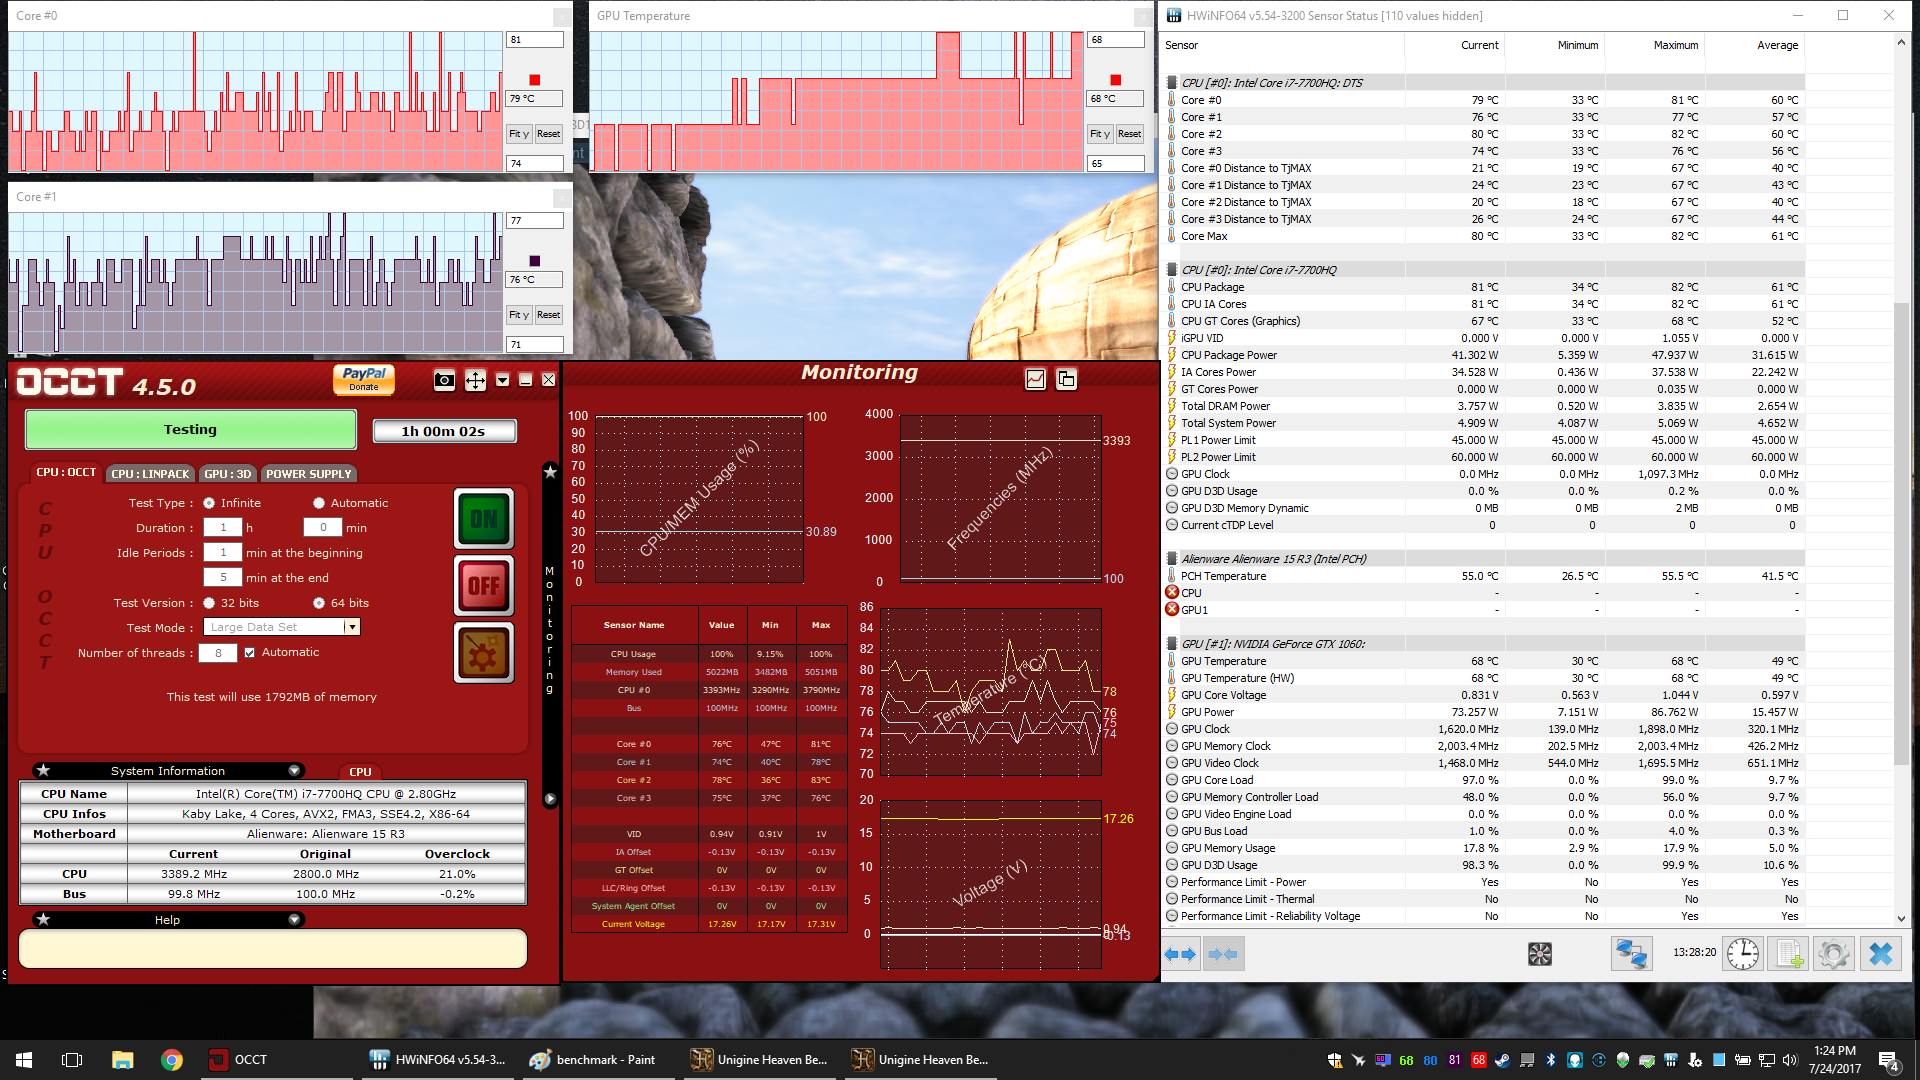Click the red Core #0 color swatch

535,80
